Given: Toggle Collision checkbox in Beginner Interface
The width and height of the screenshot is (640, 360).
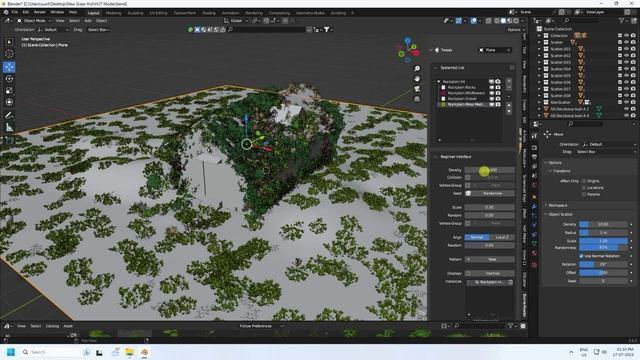Looking at the screenshot, I should (x=468, y=178).
